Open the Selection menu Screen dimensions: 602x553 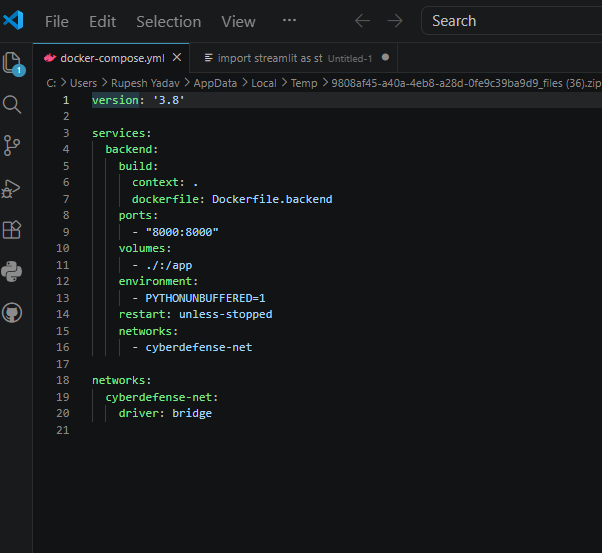click(169, 22)
